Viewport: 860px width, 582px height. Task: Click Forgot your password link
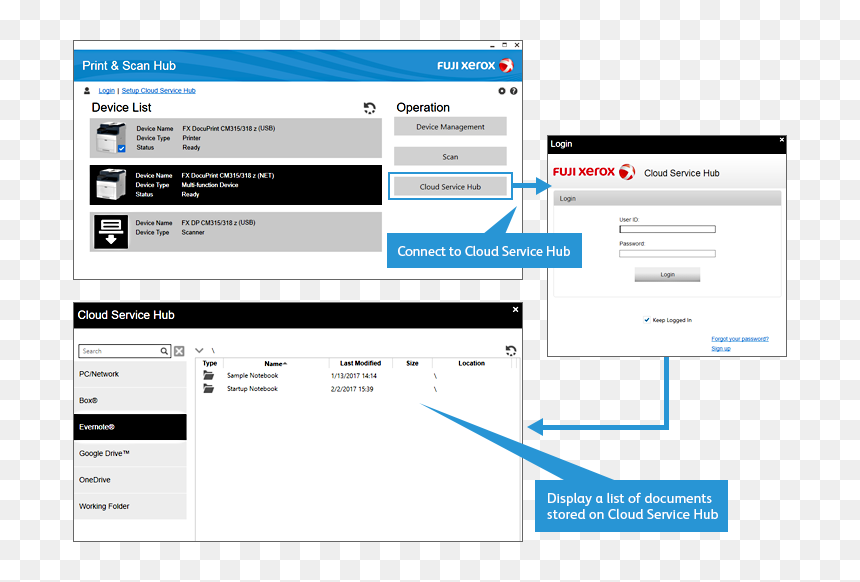740,339
